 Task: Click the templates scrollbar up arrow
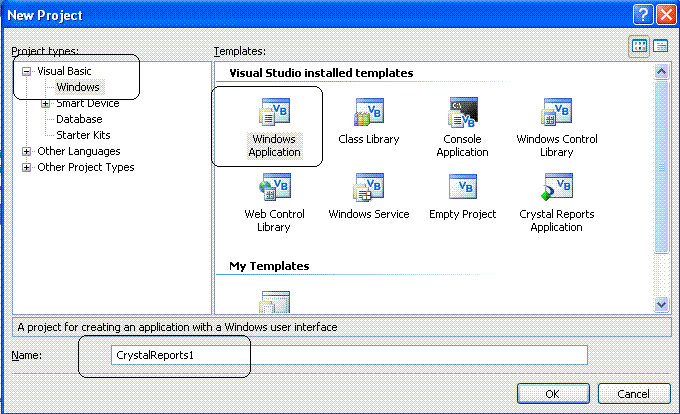pos(661,71)
